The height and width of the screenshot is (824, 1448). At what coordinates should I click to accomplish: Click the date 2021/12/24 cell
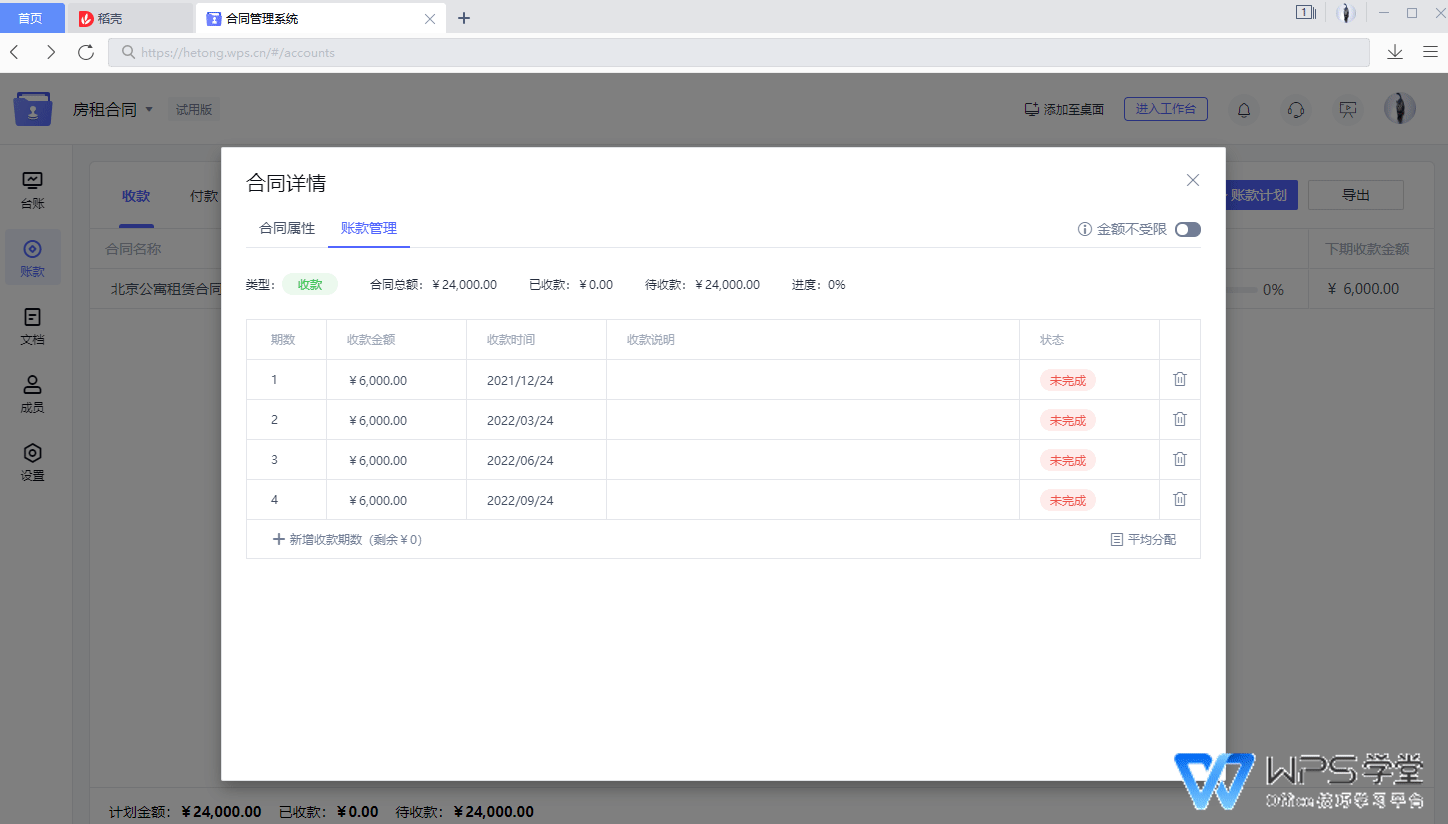pyautogui.click(x=536, y=380)
